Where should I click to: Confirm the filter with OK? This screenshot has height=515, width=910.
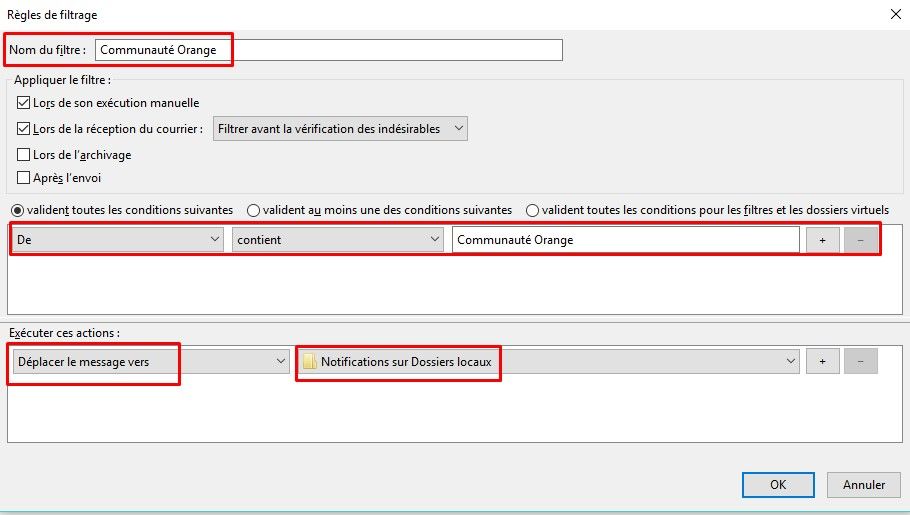click(778, 485)
